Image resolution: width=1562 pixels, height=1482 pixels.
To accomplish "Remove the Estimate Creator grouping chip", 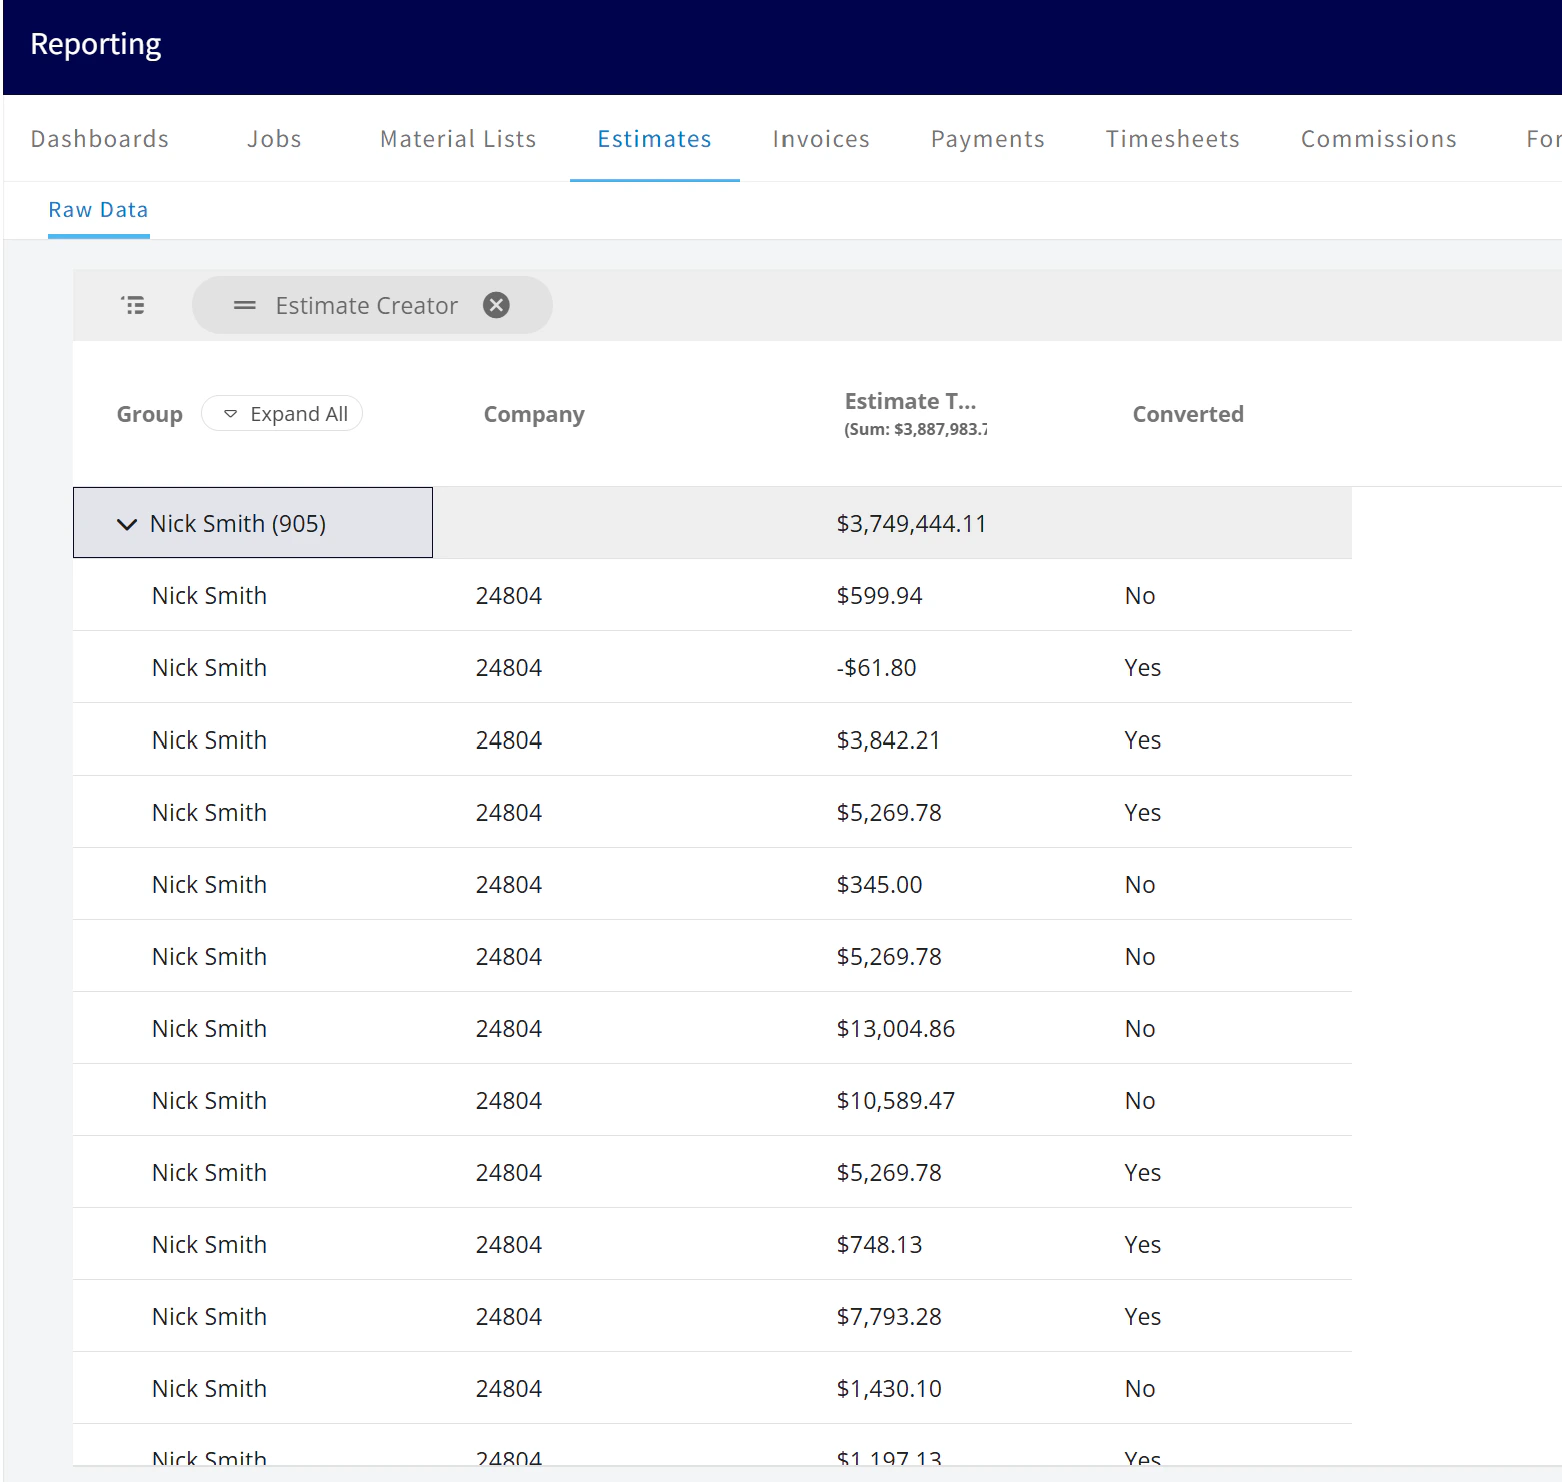I will click(496, 305).
